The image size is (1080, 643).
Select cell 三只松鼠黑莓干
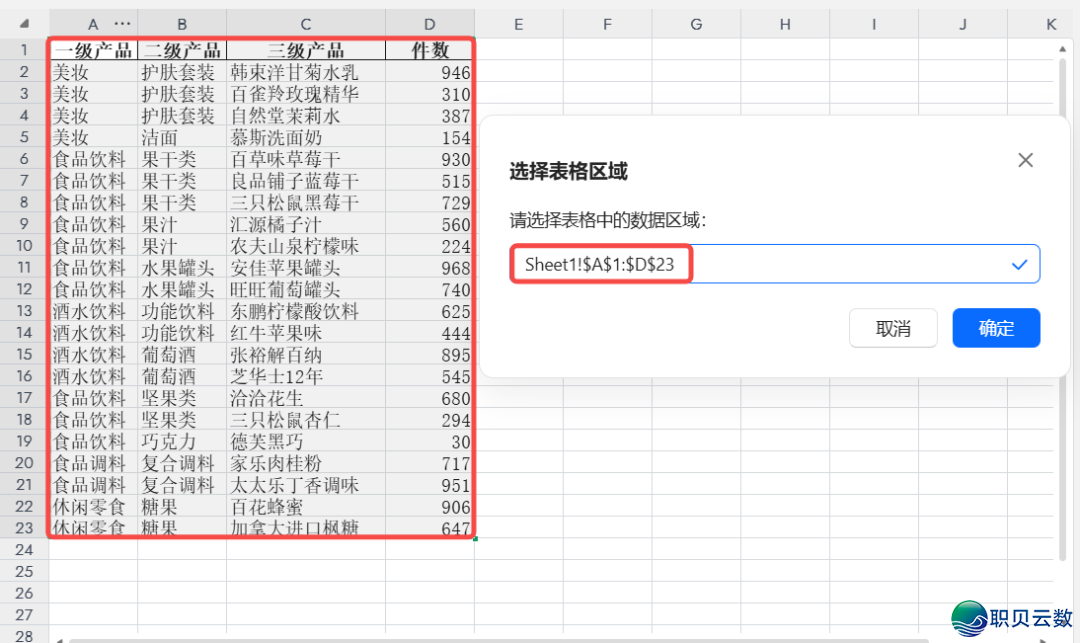(306, 202)
